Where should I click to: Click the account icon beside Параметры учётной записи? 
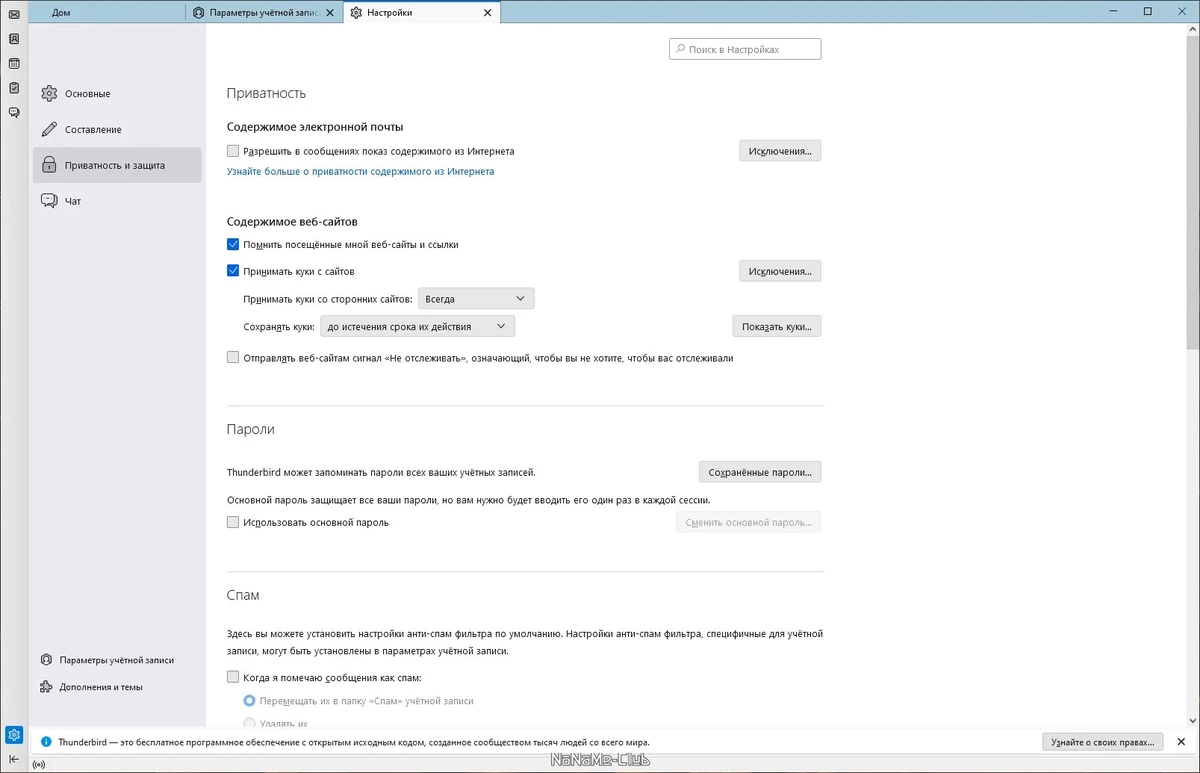[46, 660]
